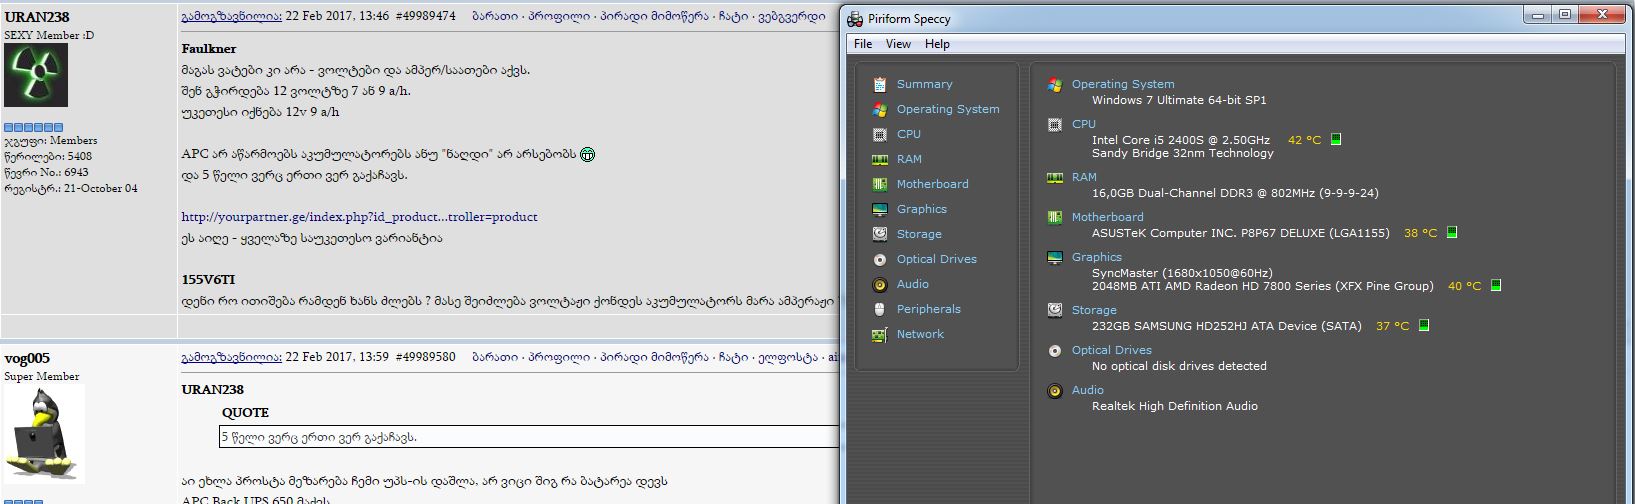Open Motherboard page from the Speccy sidebar
Viewport: 1635px width, 504px height.
pos(932,184)
